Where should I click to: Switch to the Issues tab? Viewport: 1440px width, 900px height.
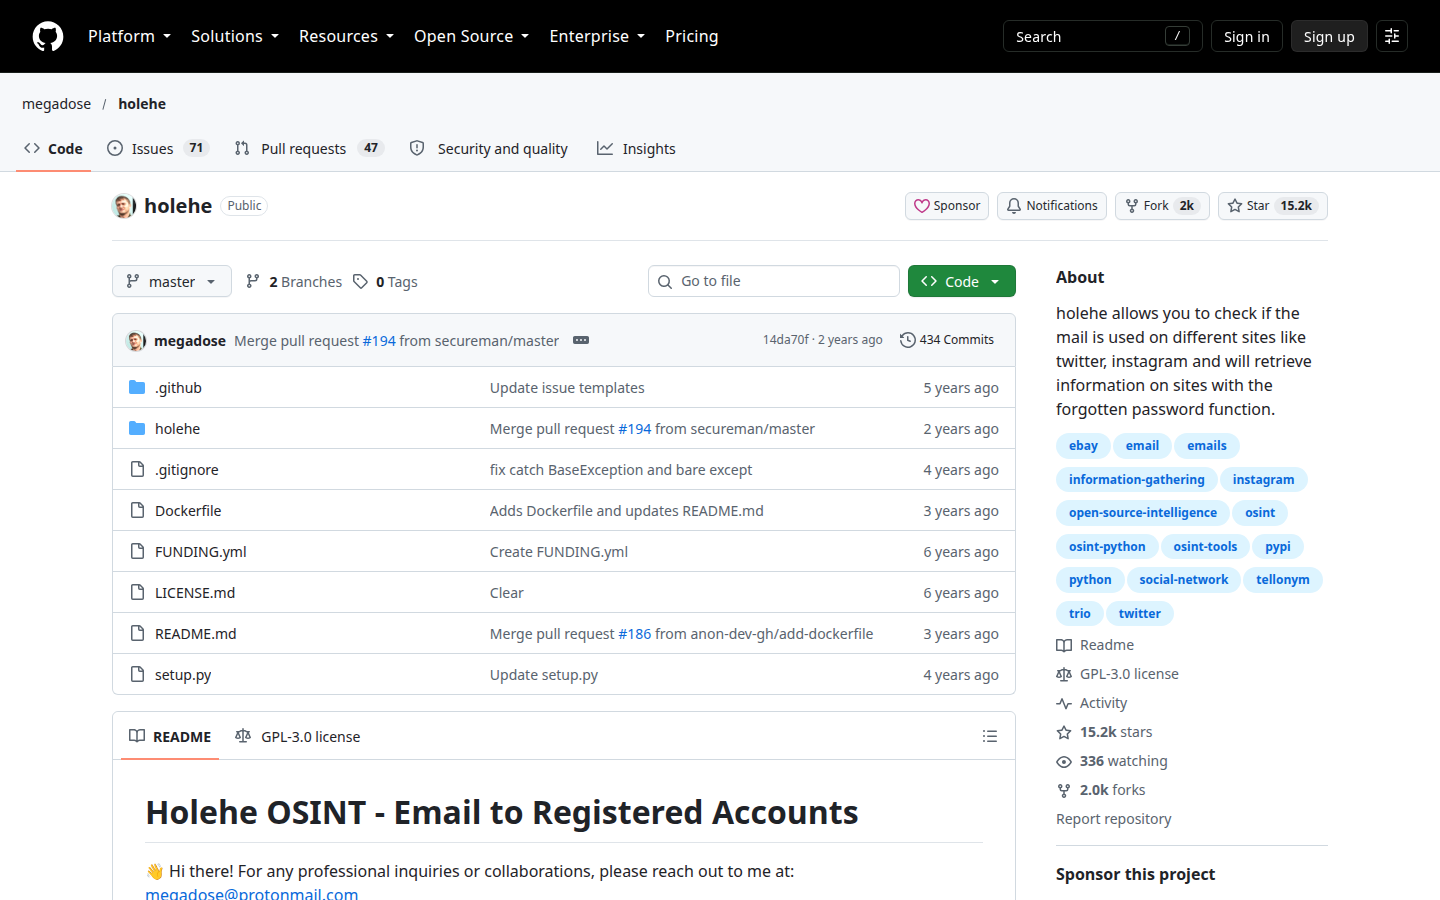[157, 148]
